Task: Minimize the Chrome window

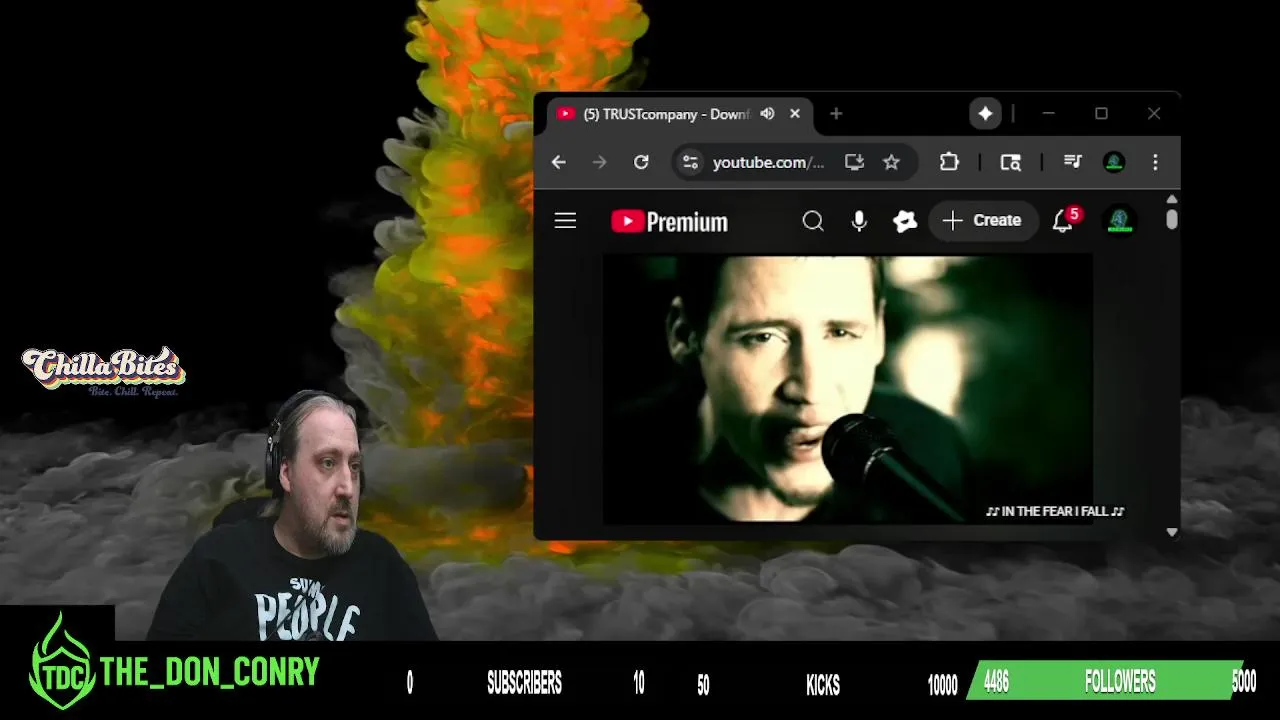Action: (x=1048, y=114)
